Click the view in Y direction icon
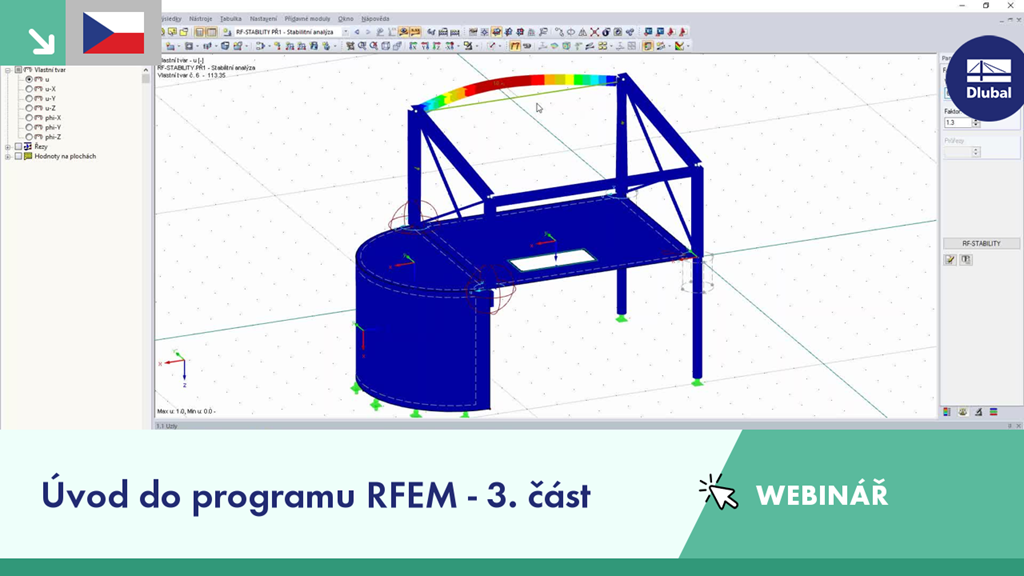 tap(424, 46)
